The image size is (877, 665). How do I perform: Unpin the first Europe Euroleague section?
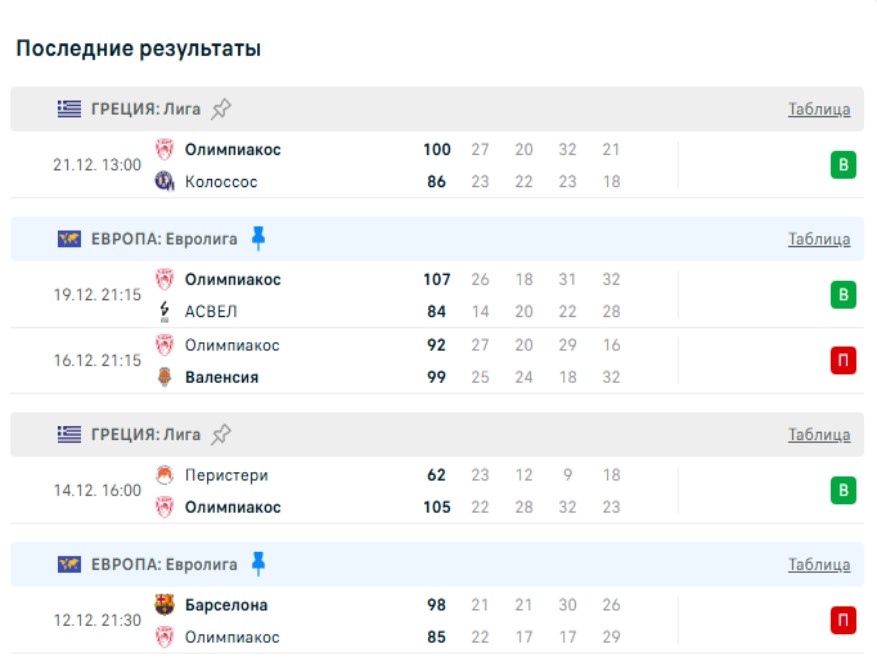[x=258, y=239]
